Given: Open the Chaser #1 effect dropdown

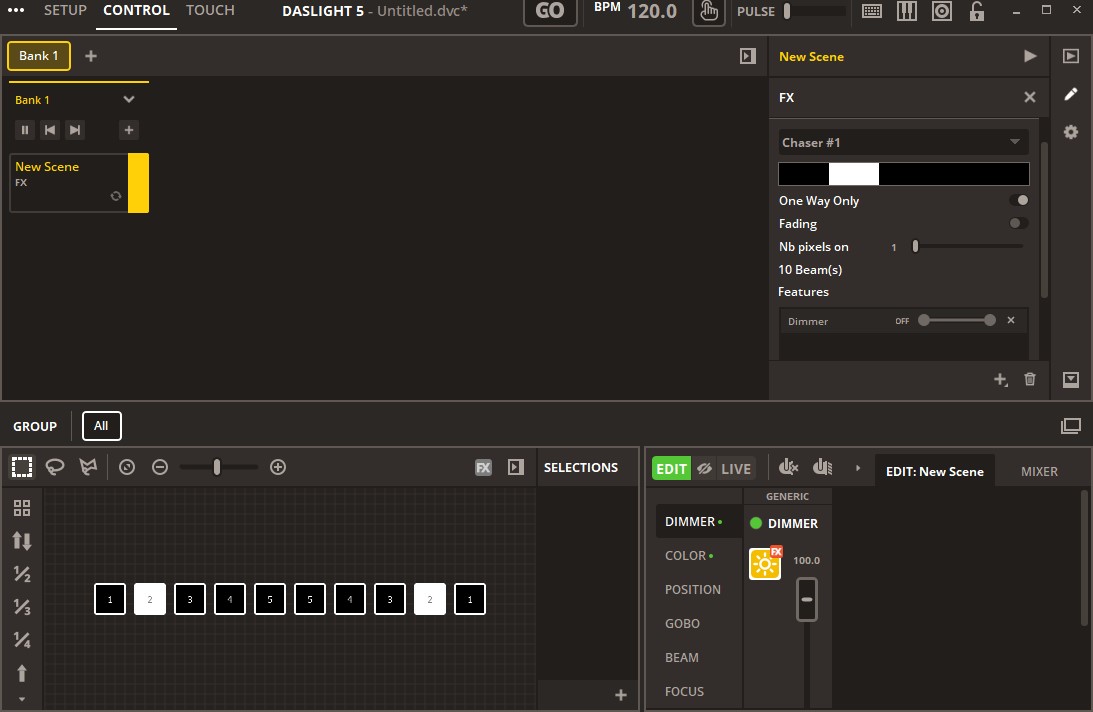Looking at the screenshot, I should point(903,142).
